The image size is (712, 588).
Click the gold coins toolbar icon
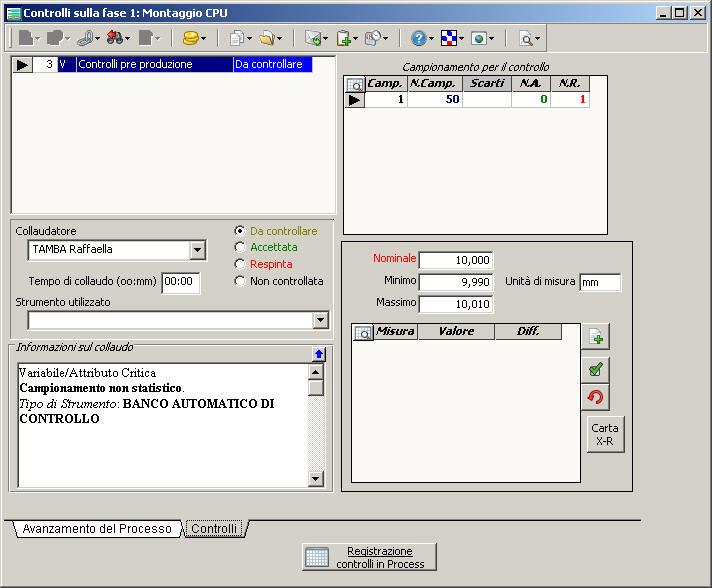[x=189, y=39]
